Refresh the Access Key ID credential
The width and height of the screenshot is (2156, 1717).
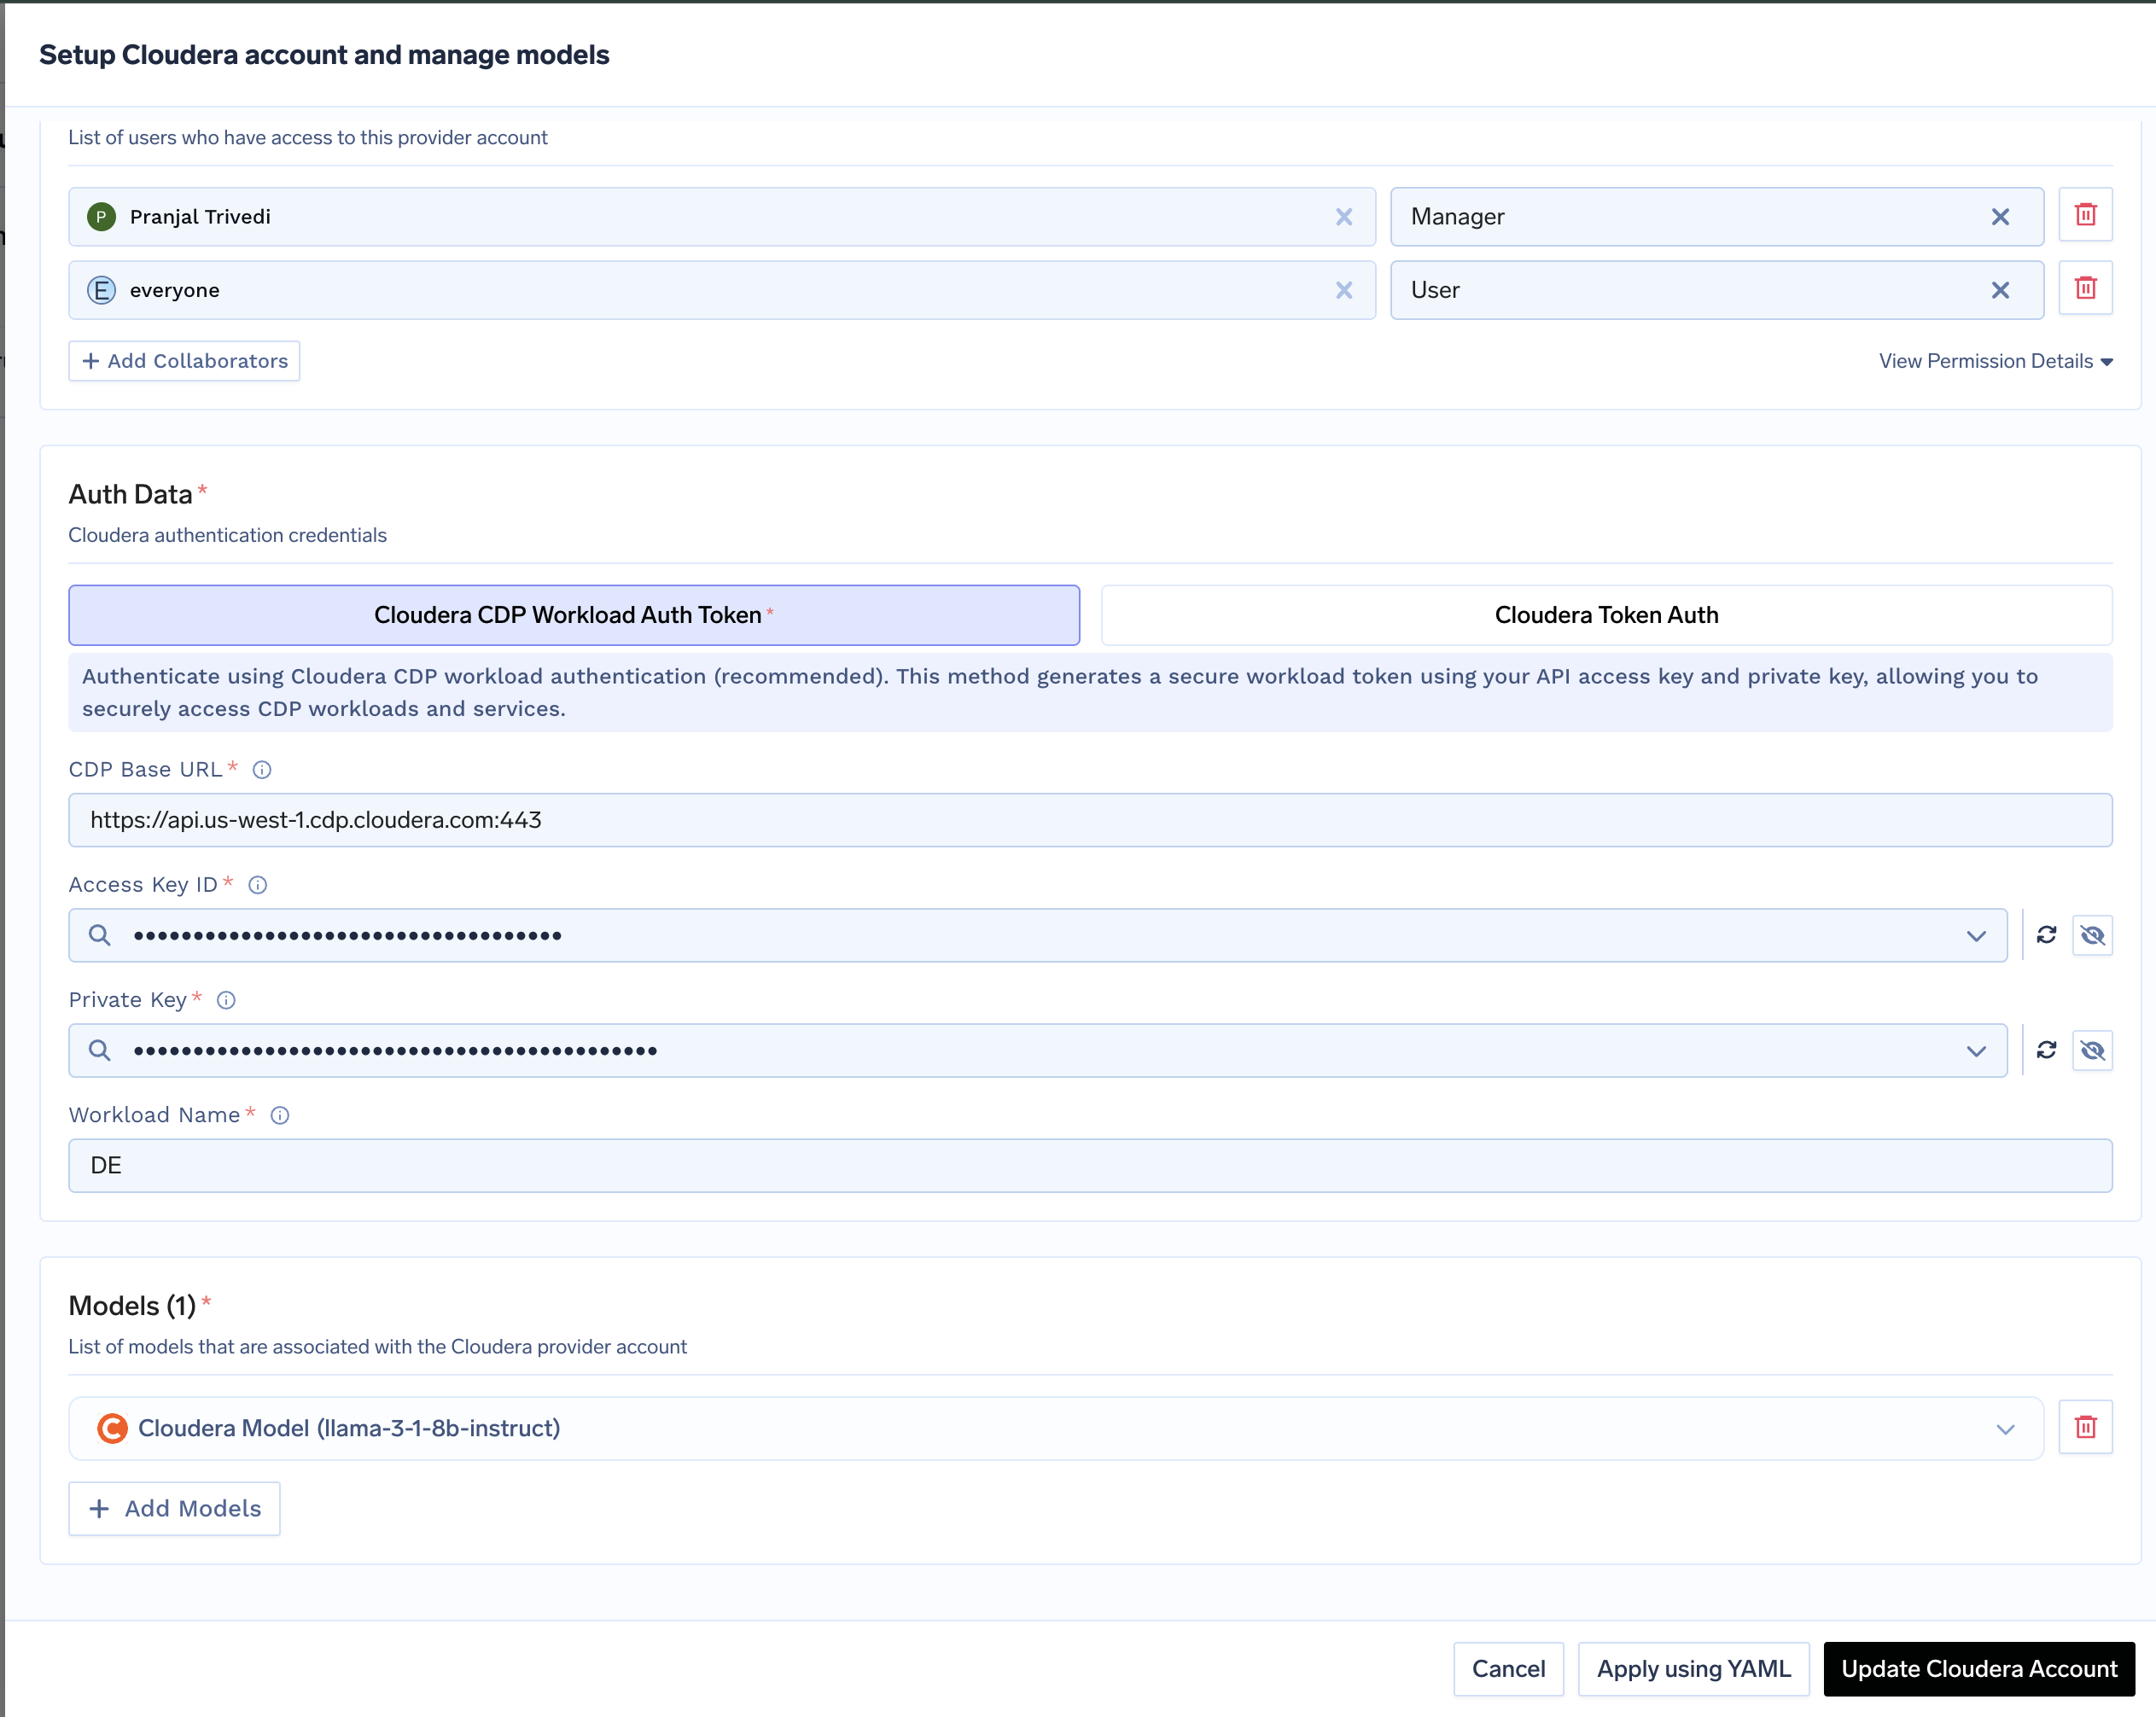(x=2047, y=935)
